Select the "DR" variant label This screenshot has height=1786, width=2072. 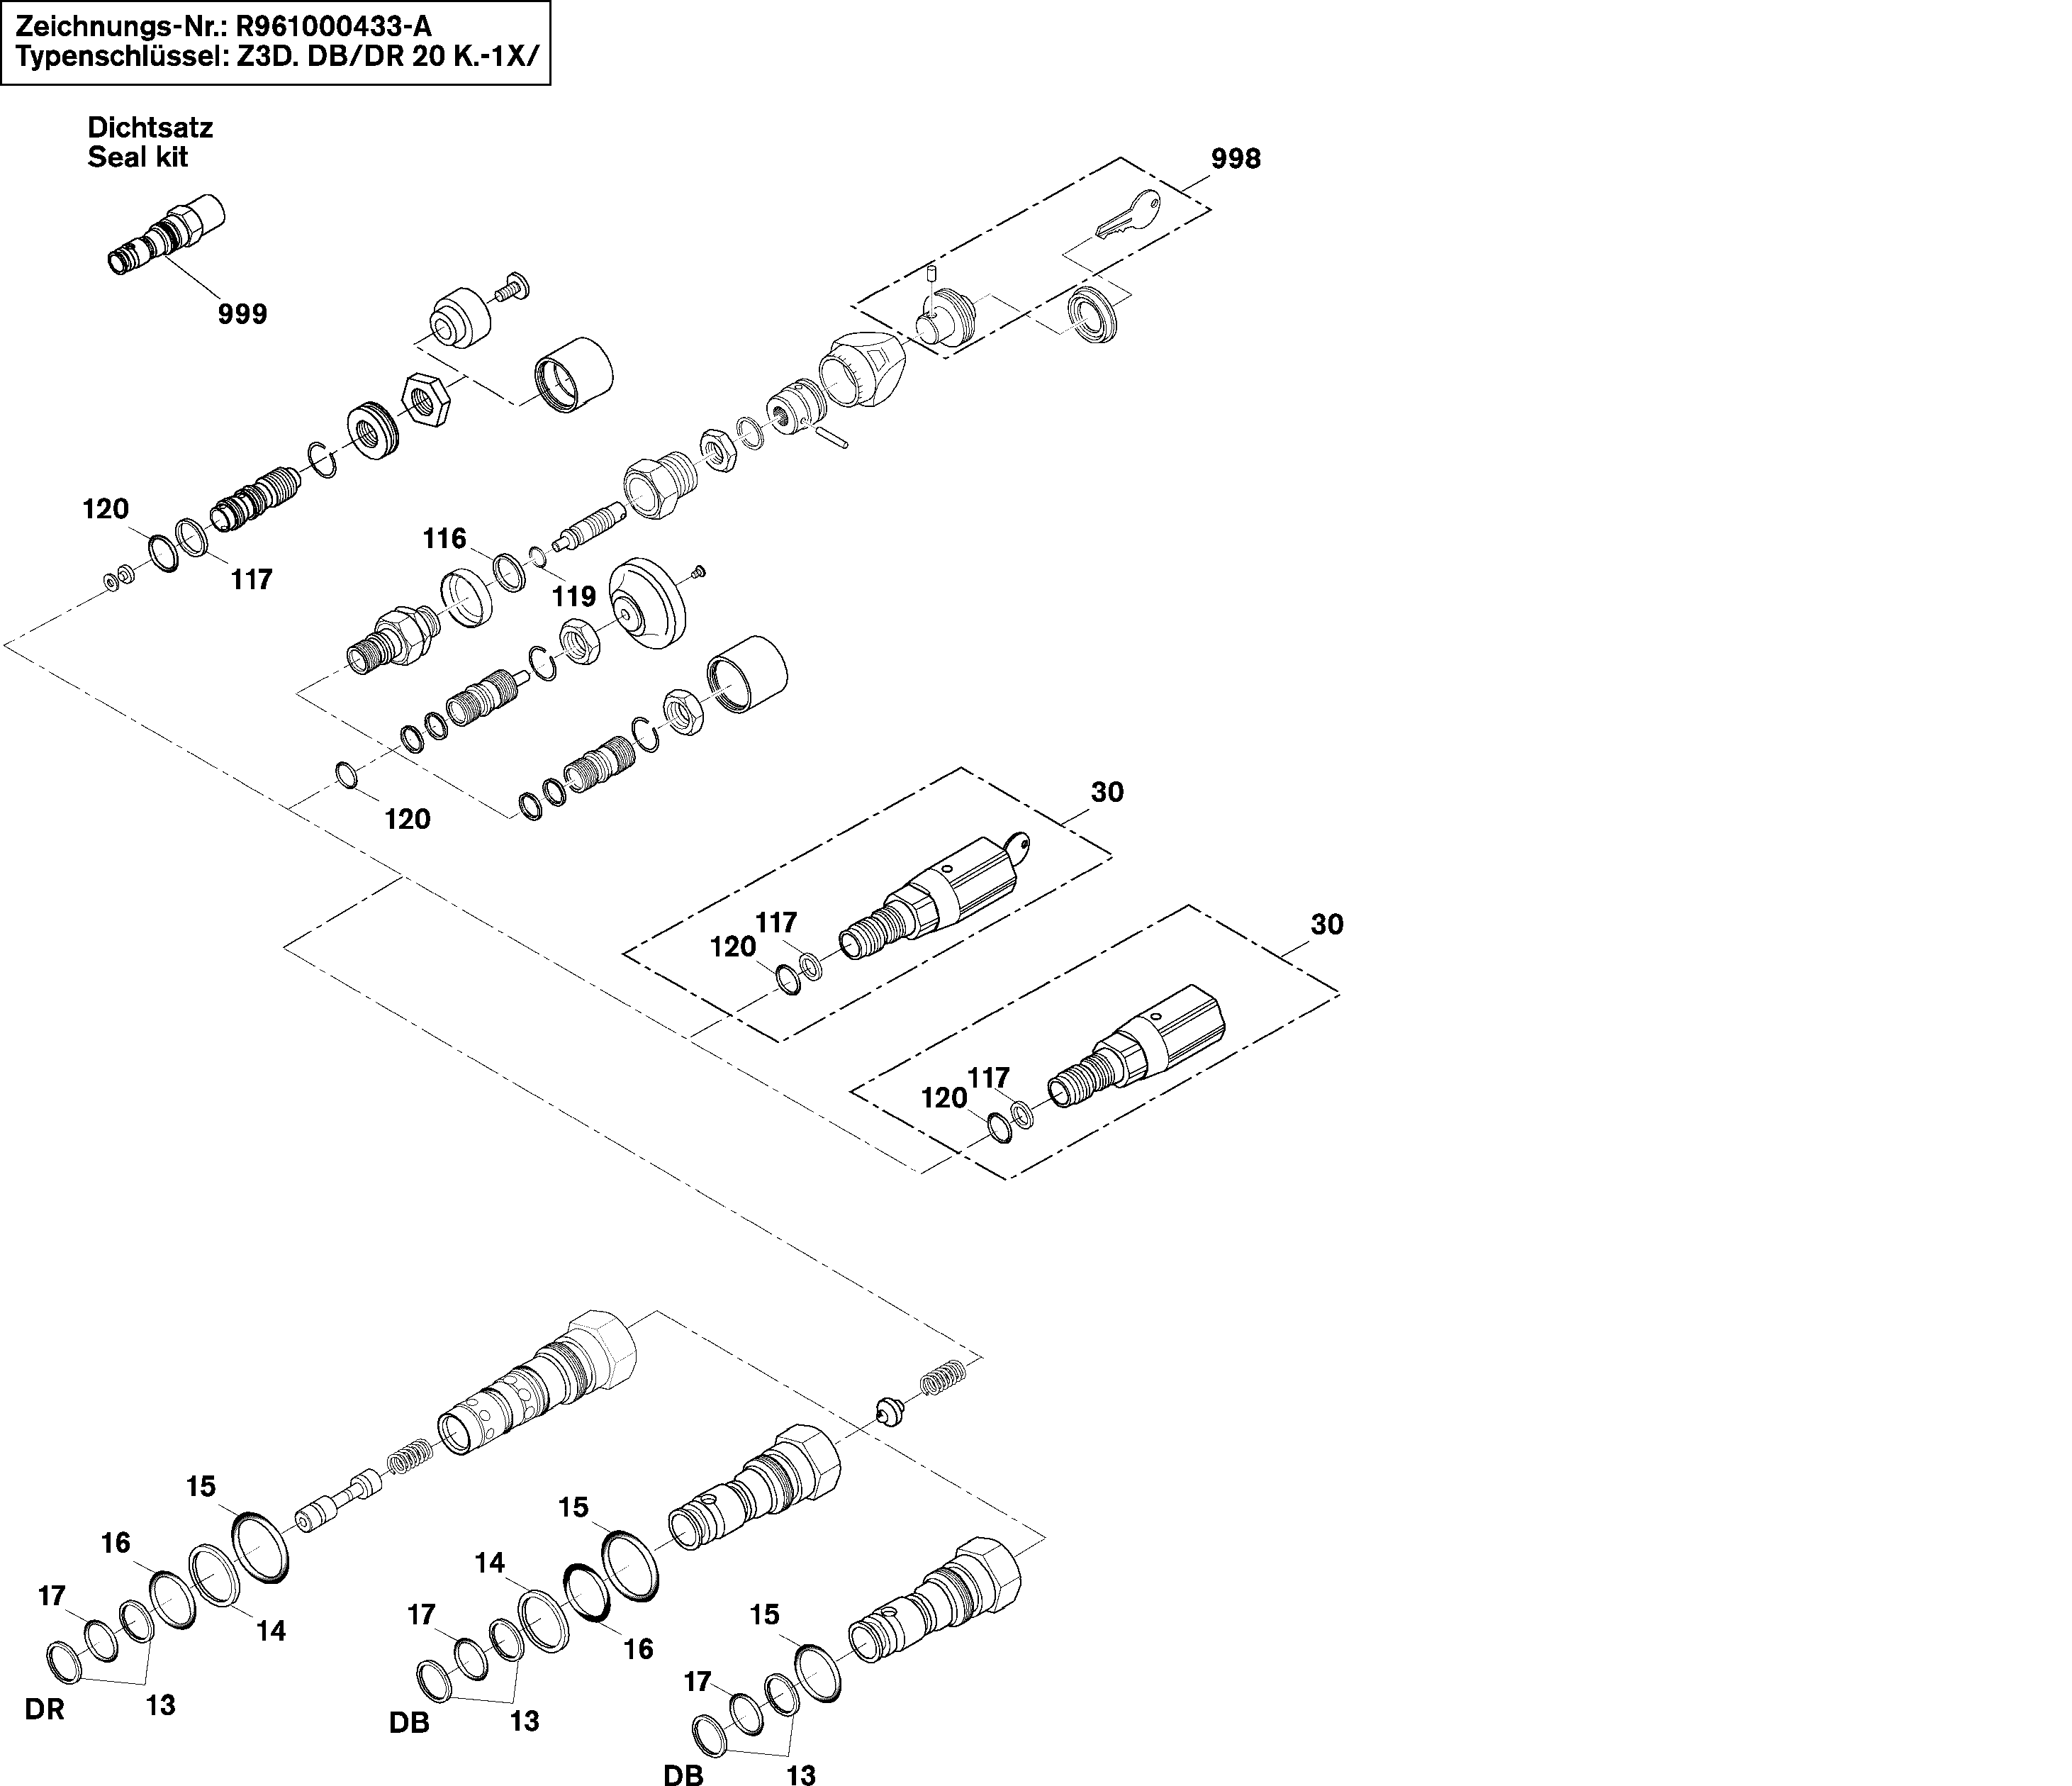tap(45, 1710)
